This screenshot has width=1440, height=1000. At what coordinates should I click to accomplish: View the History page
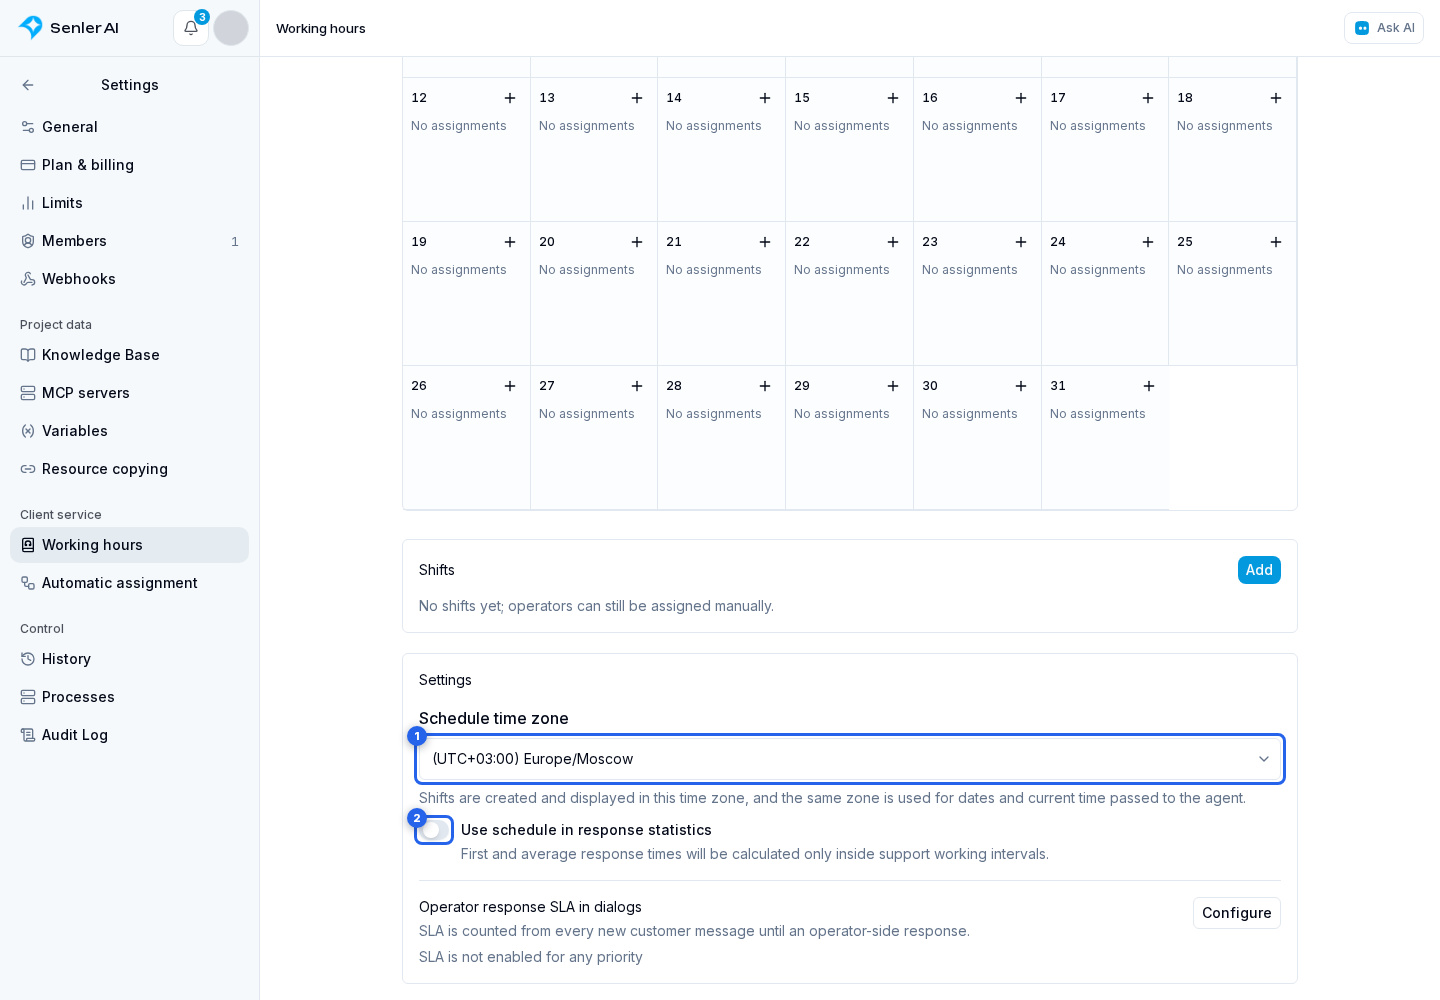pyautogui.click(x=130, y=659)
